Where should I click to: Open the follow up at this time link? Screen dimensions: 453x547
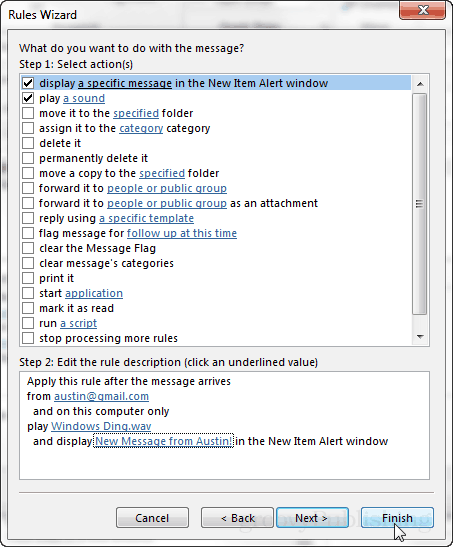pyautogui.click(x=182, y=233)
